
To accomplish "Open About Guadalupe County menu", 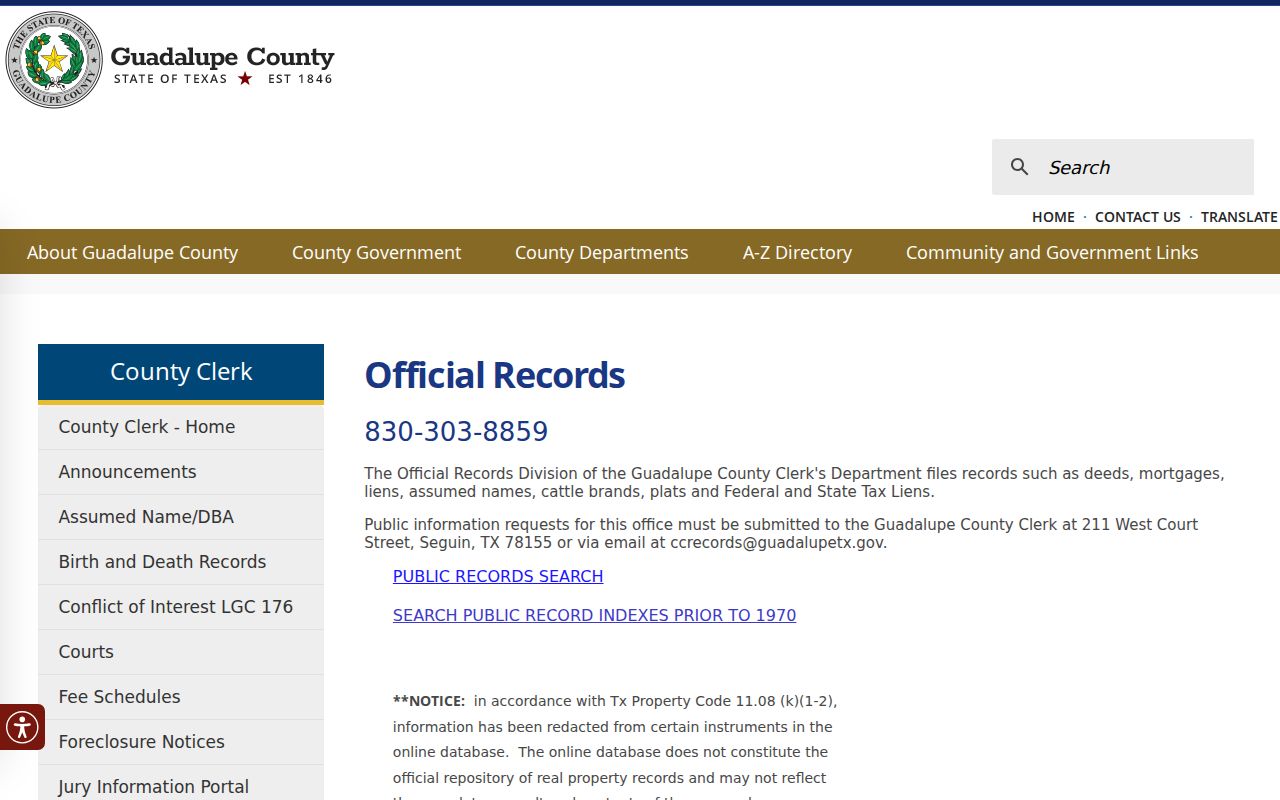I will (132, 252).
